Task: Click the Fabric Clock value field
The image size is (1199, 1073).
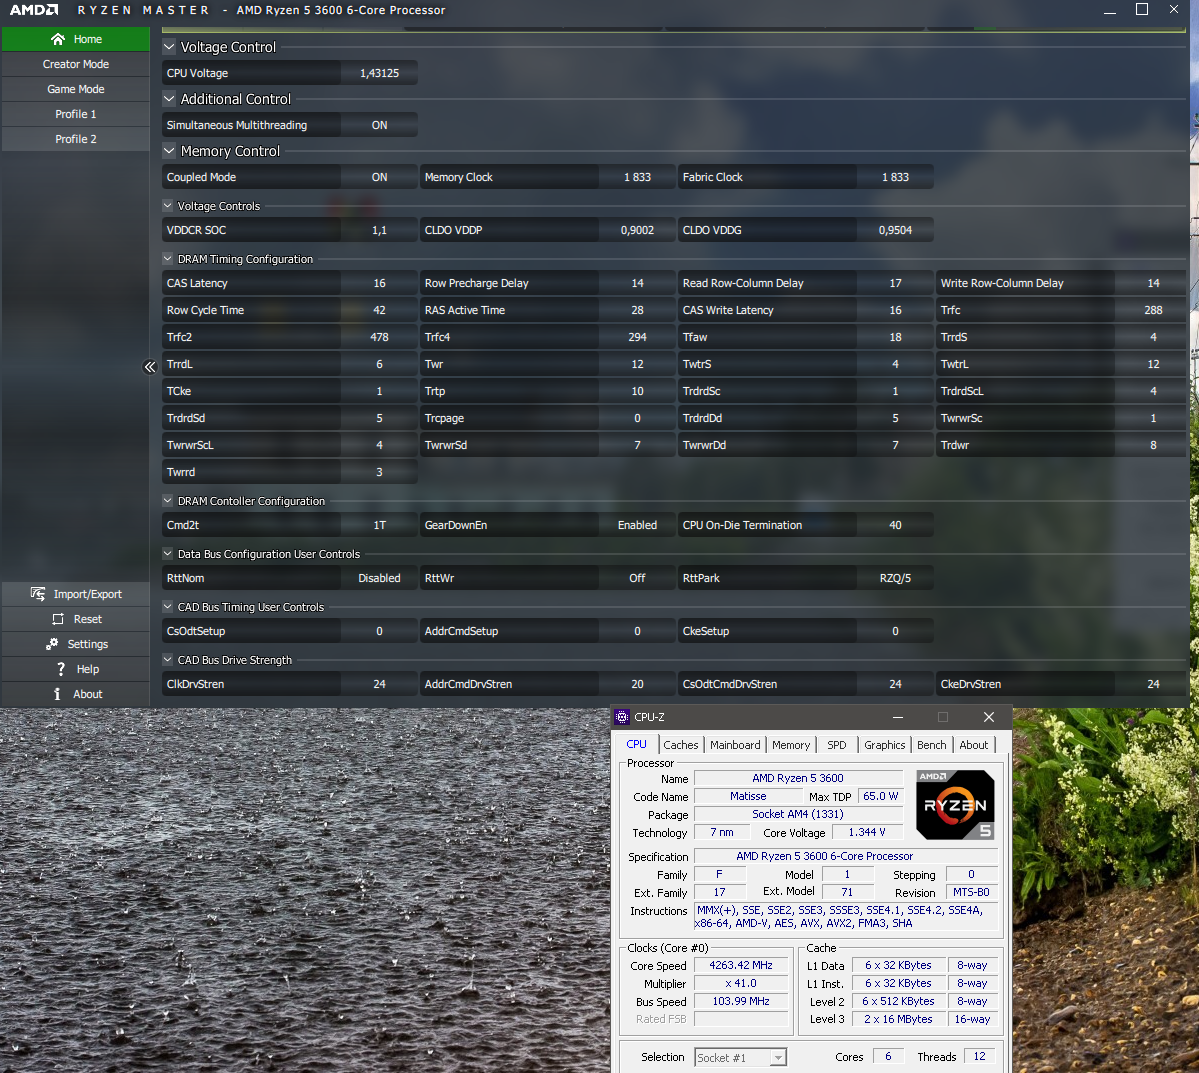Action: point(895,177)
